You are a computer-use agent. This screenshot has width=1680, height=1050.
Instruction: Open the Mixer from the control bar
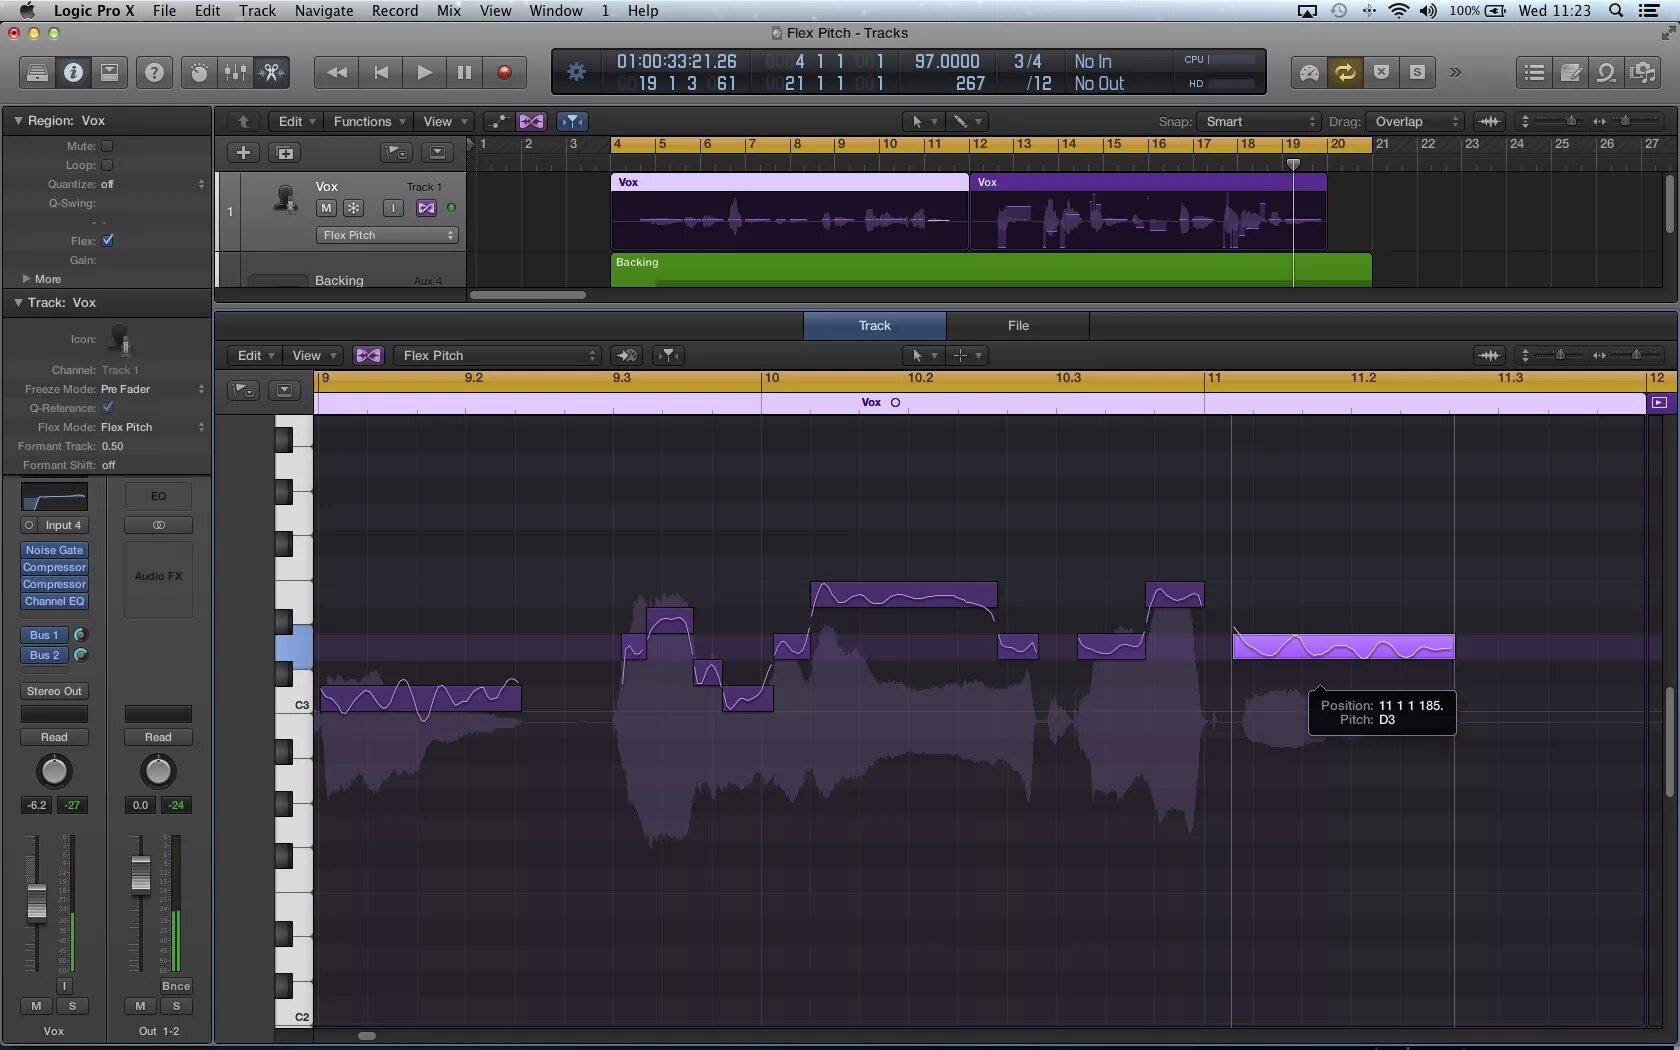tap(235, 72)
